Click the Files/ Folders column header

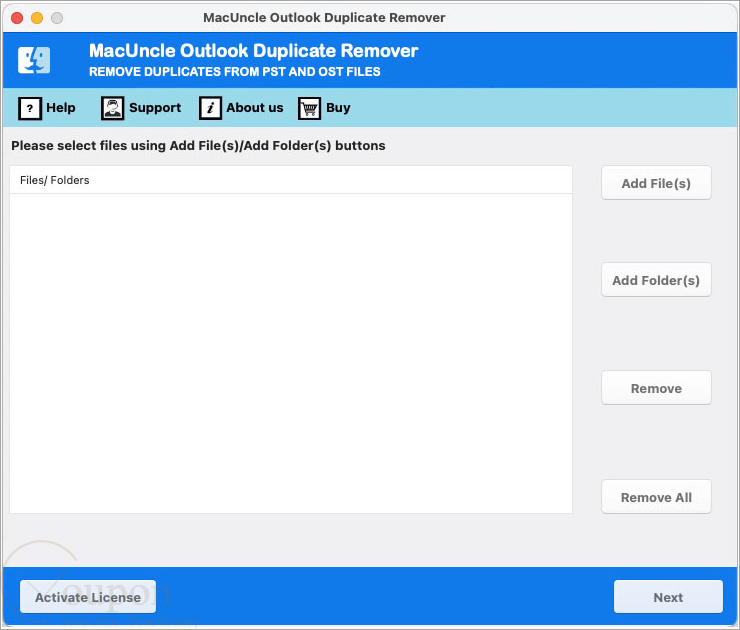point(291,180)
